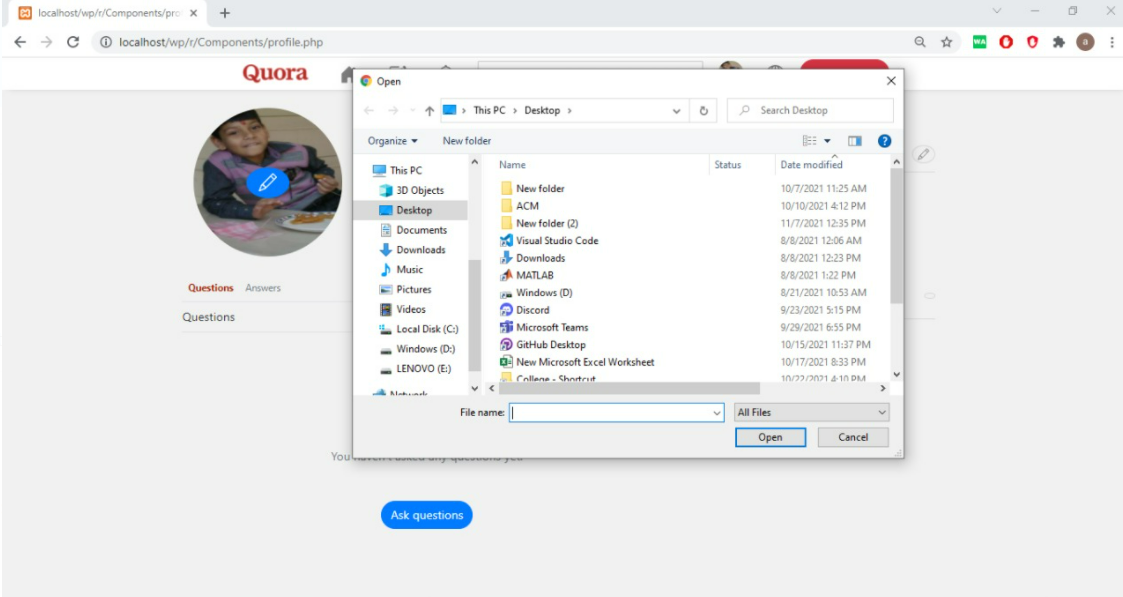The width and height of the screenshot is (1123, 597).
Task: Select LENOVO (E:) in navigation pane
Action: (415, 369)
